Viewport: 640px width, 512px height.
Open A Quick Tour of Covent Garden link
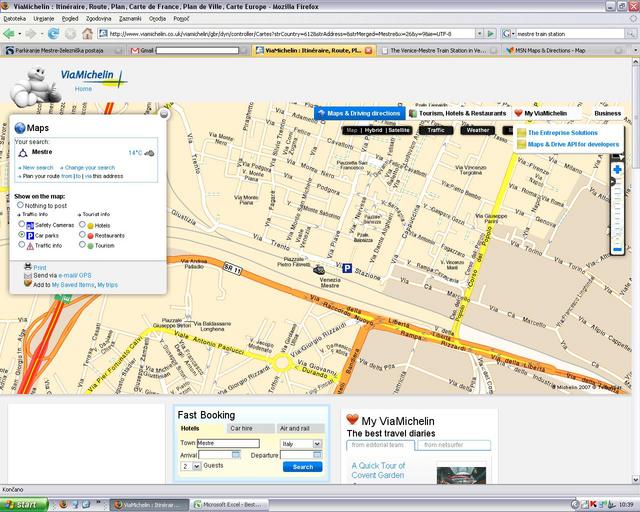pyautogui.click(x=378, y=470)
